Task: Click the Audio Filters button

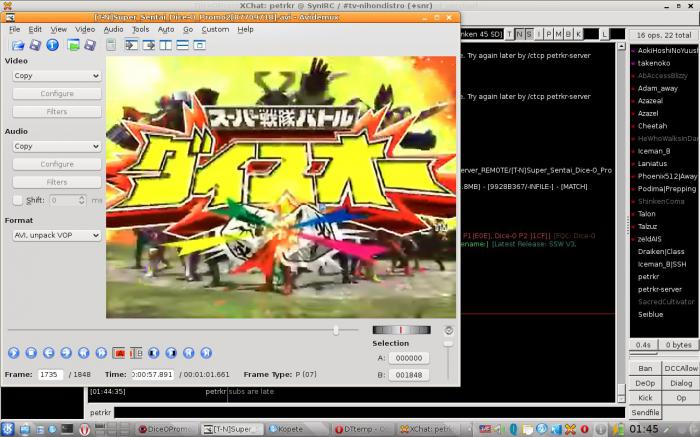Action: coord(57,182)
